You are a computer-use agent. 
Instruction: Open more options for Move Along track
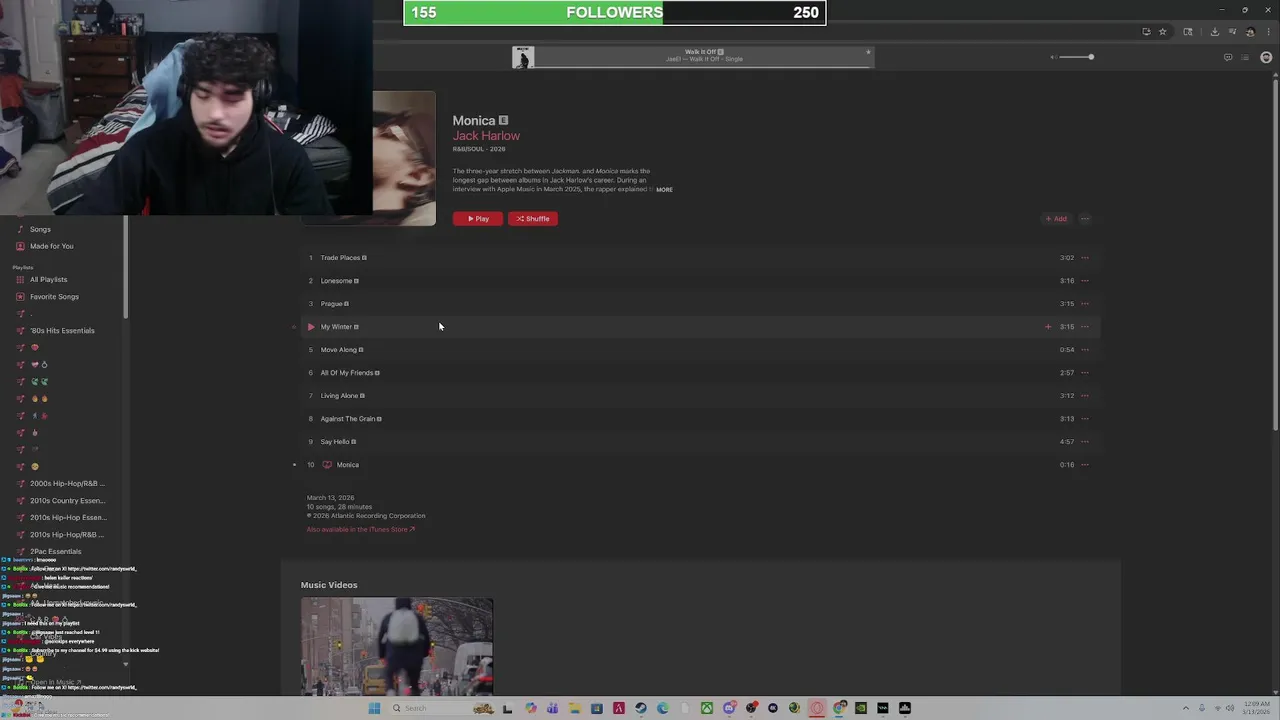click(x=1085, y=350)
